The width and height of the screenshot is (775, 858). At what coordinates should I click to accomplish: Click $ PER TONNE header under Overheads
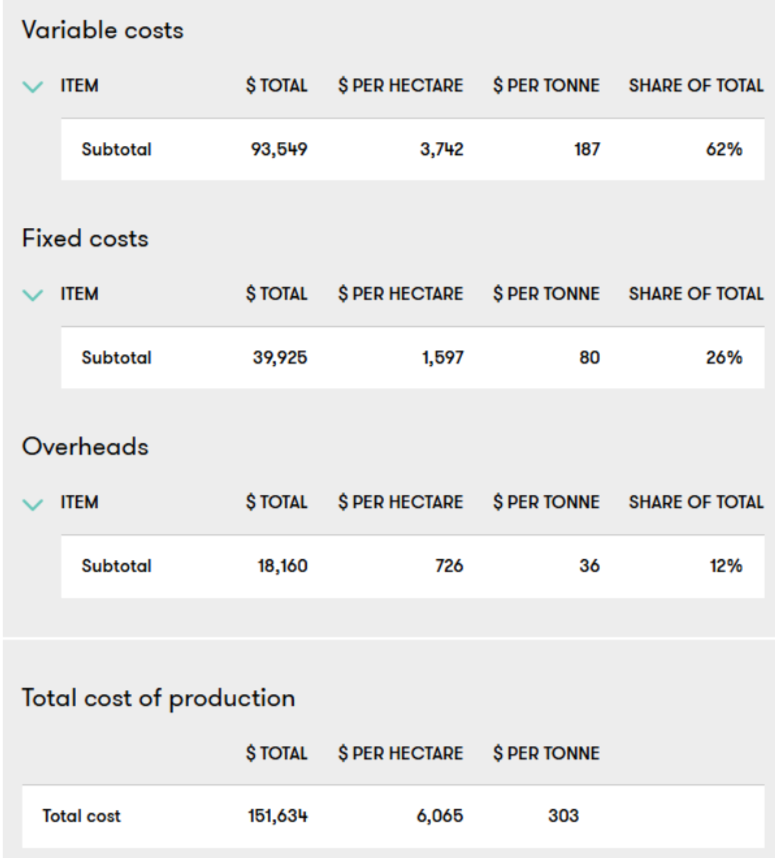[546, 502]
